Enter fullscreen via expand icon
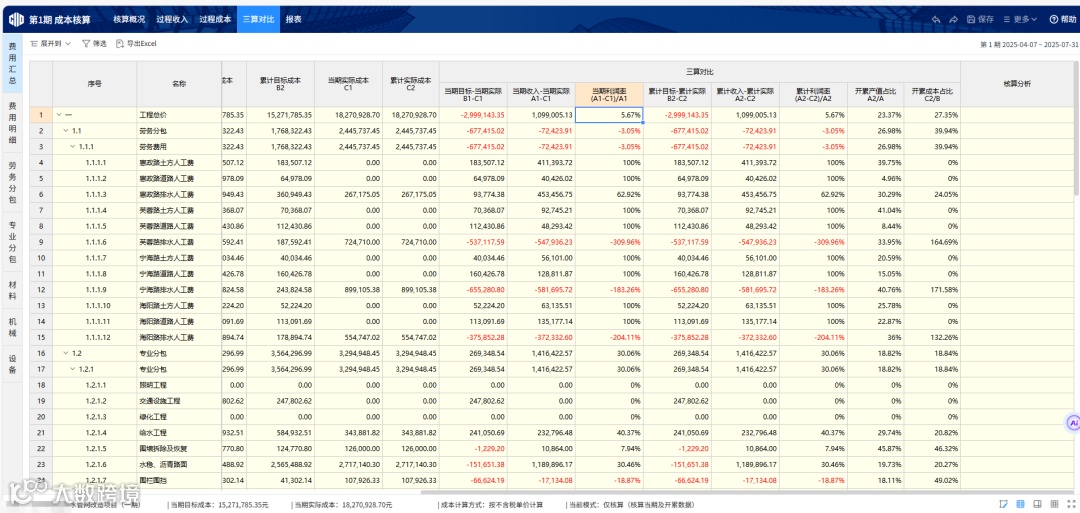Screen dimensions: 1080x513 click(x=1070, y=504)
